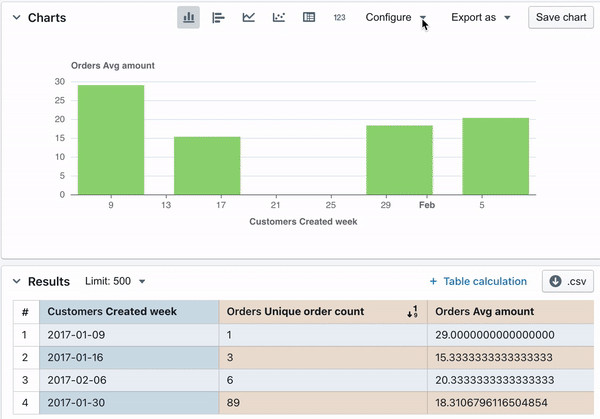Download results as .csv

pyautogui.click(x=566, y=282)
